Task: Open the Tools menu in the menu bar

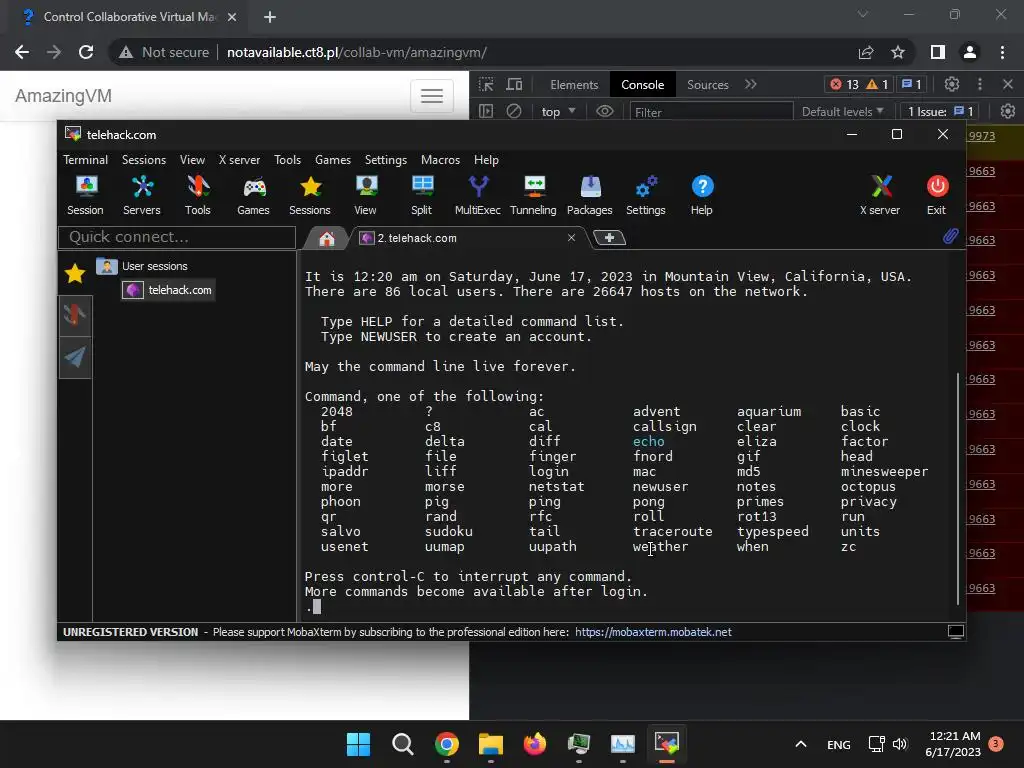Action: [x=287, y=160]
